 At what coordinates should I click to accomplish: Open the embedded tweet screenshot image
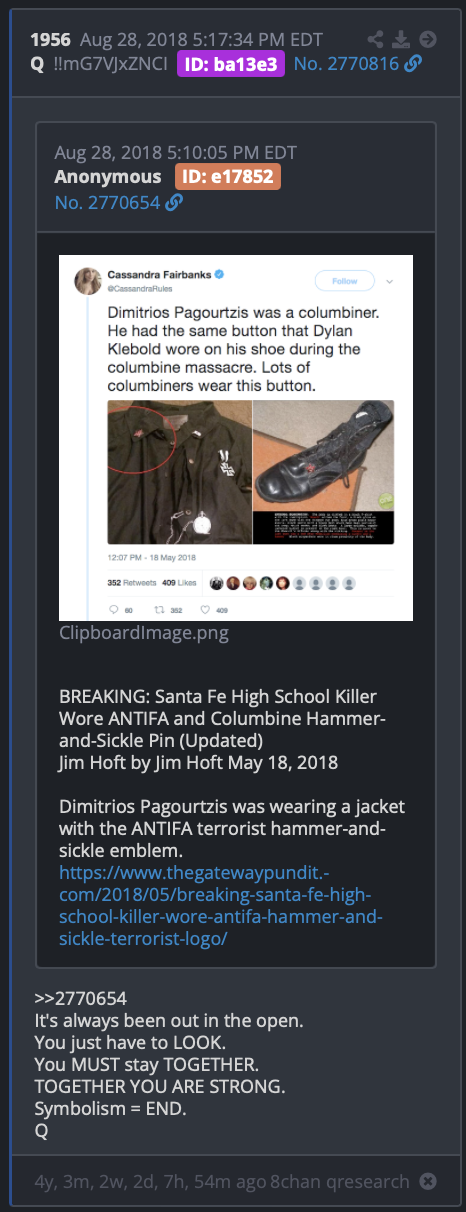[236, 438]
